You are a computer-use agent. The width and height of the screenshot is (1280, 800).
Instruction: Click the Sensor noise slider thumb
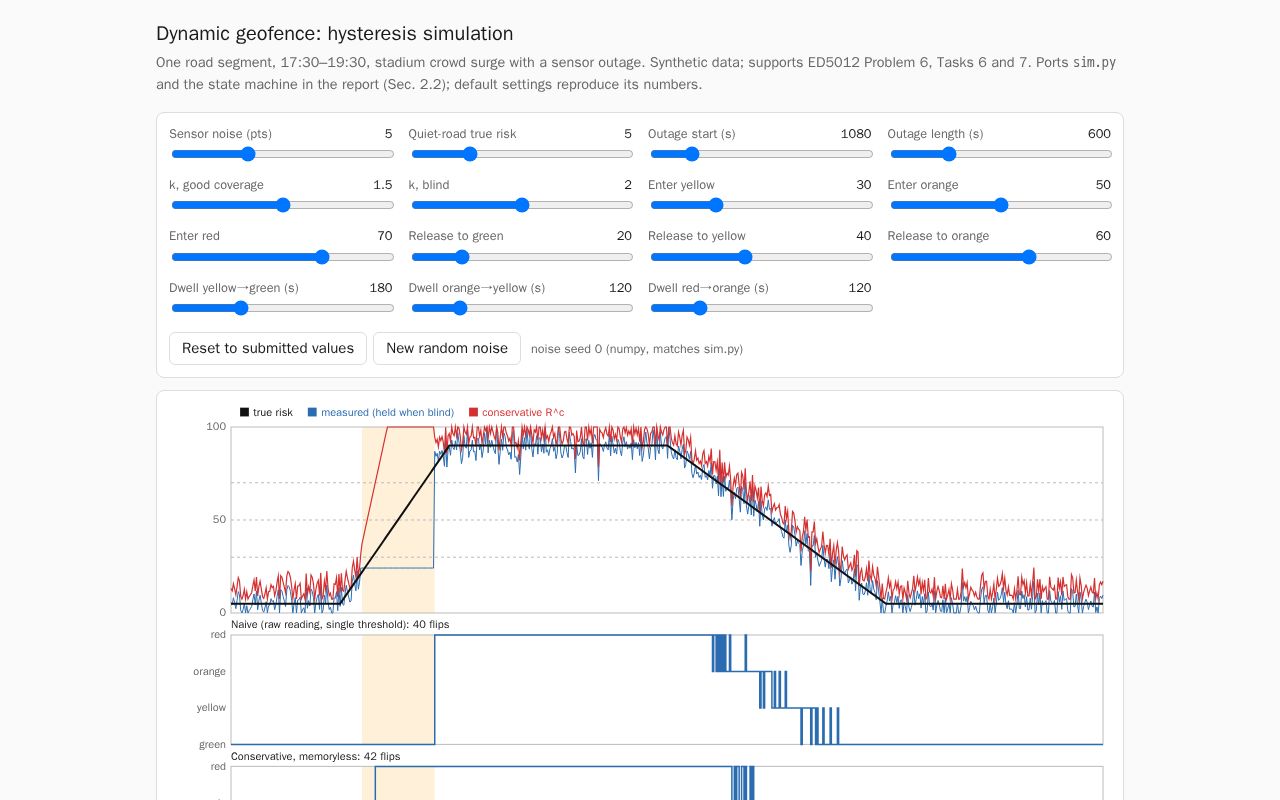pyautogui.click(x=248, y=154)
